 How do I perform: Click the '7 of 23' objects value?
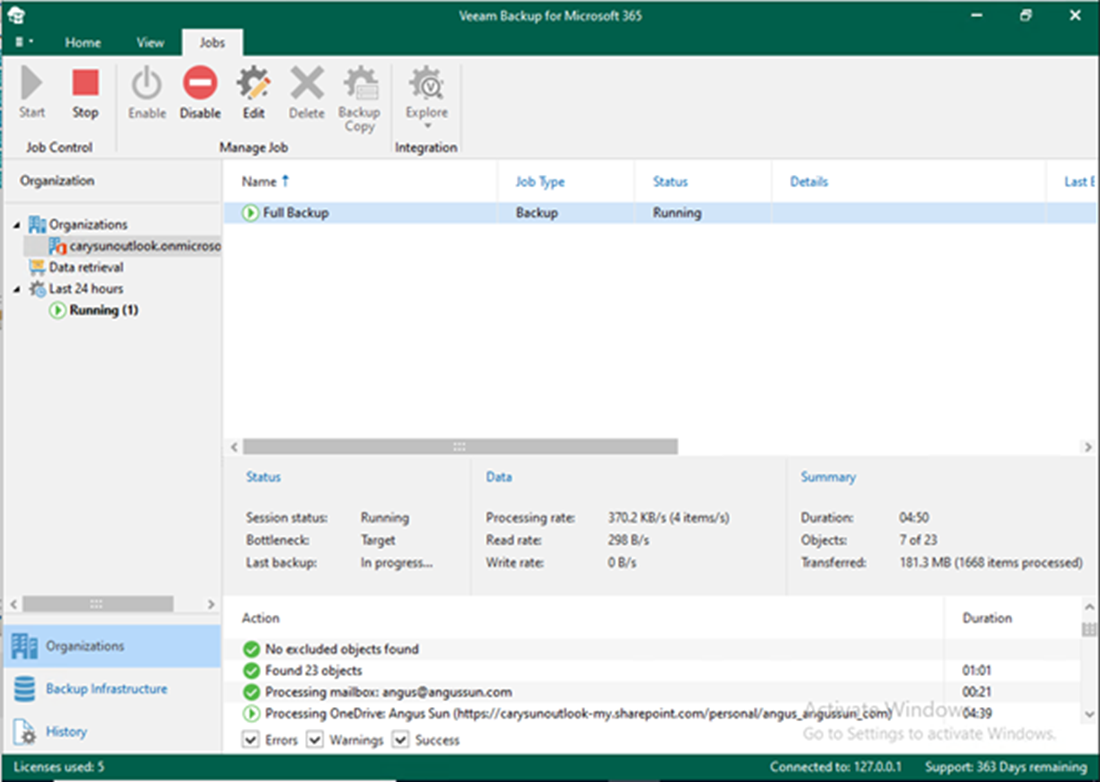(918, 540)
